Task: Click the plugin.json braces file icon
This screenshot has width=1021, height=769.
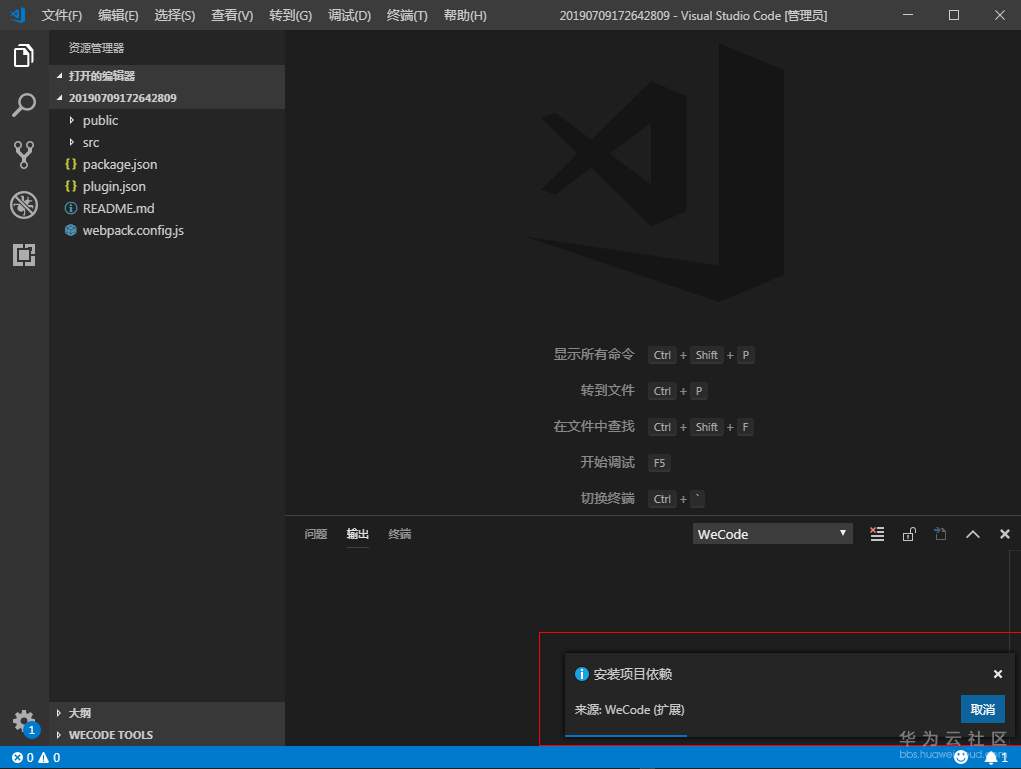Action: 71,186
